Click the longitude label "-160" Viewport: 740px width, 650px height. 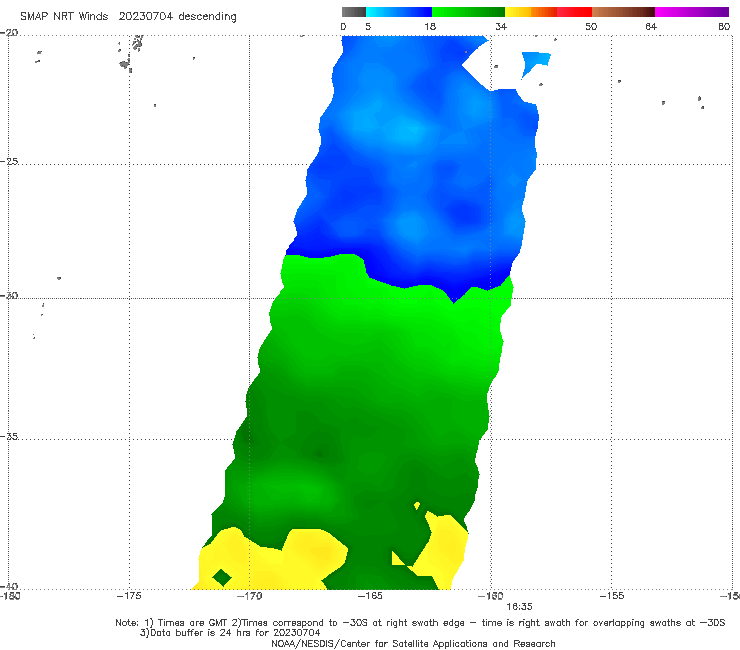pos(490,596)
